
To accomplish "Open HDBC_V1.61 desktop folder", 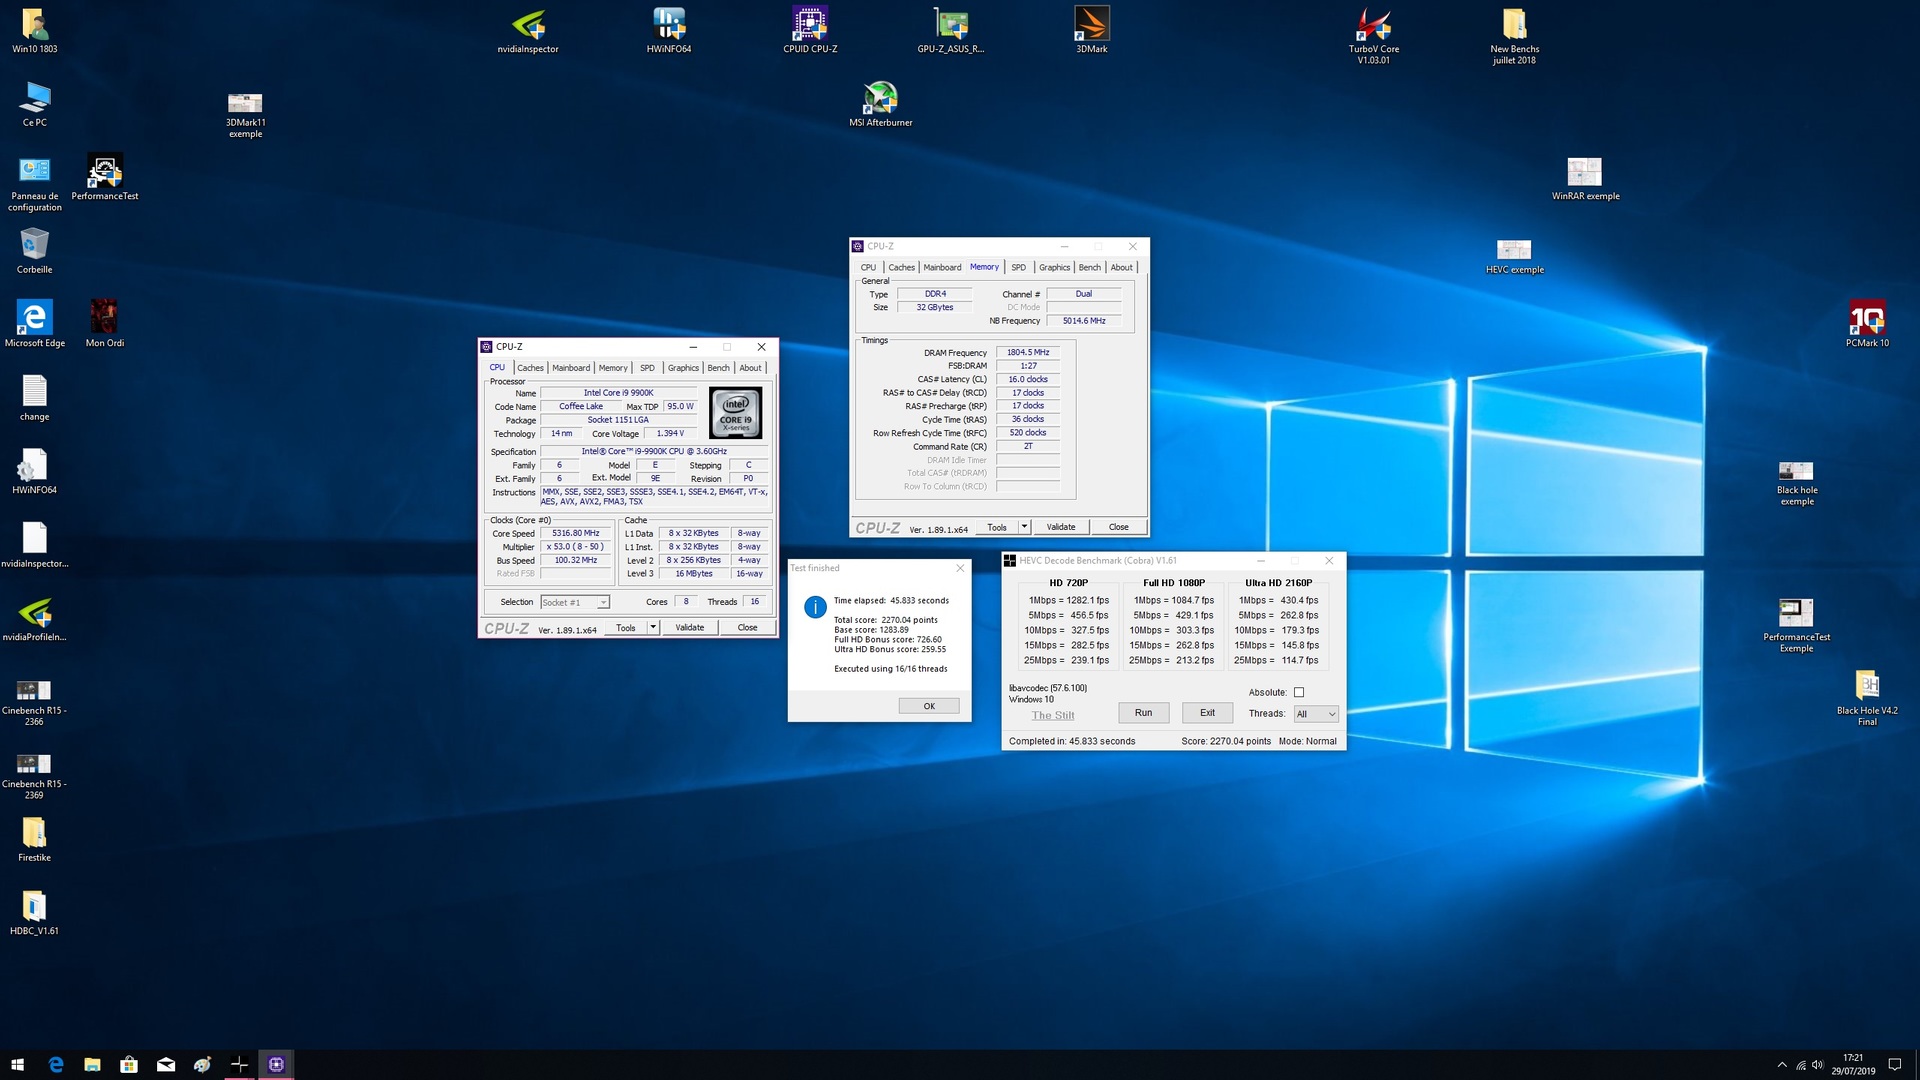I will click(34, 912).
